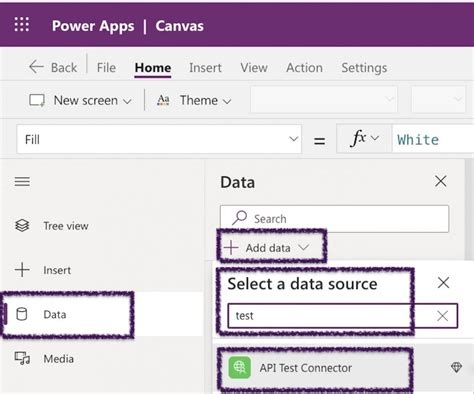The image size is (474, 394).
Task: Click the Power Apps title
Action: (x=93, y=26)
